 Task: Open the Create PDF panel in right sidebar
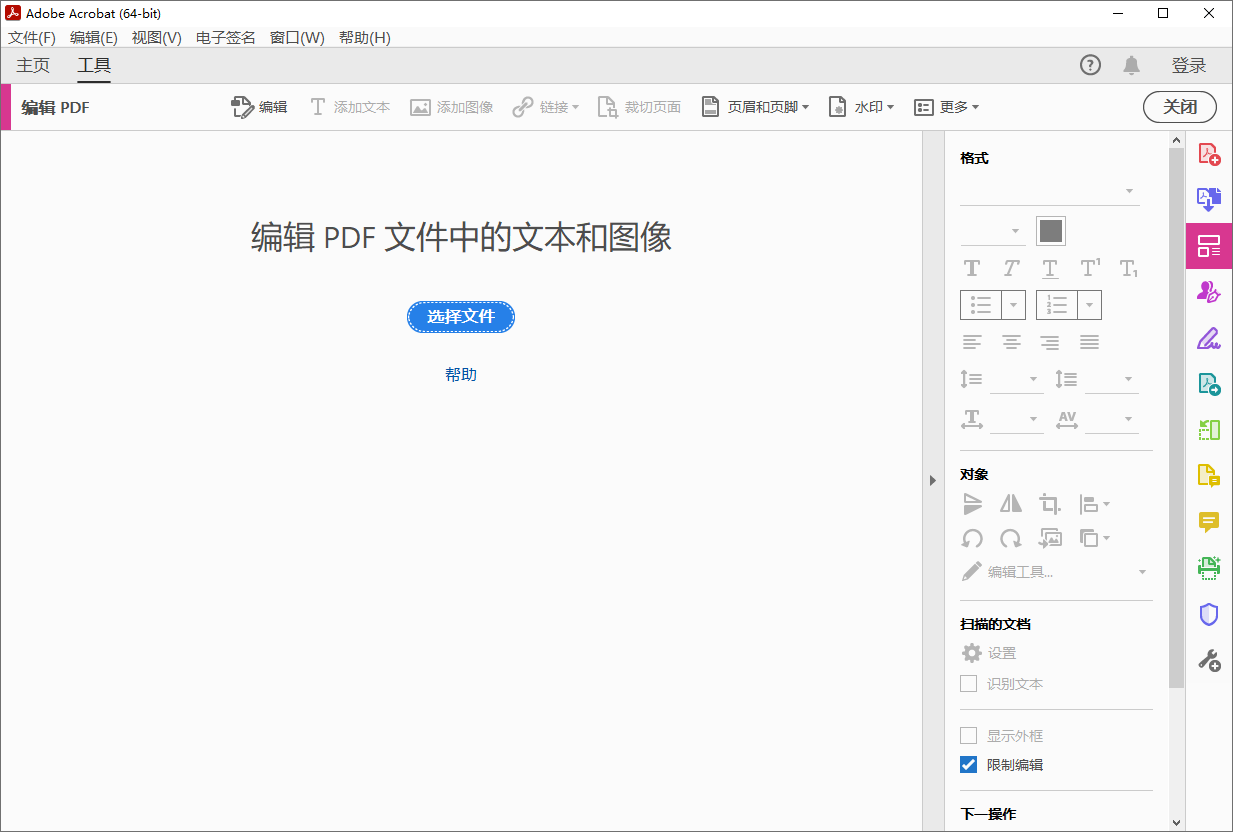pyautogui.click(x=1209, y=153)
